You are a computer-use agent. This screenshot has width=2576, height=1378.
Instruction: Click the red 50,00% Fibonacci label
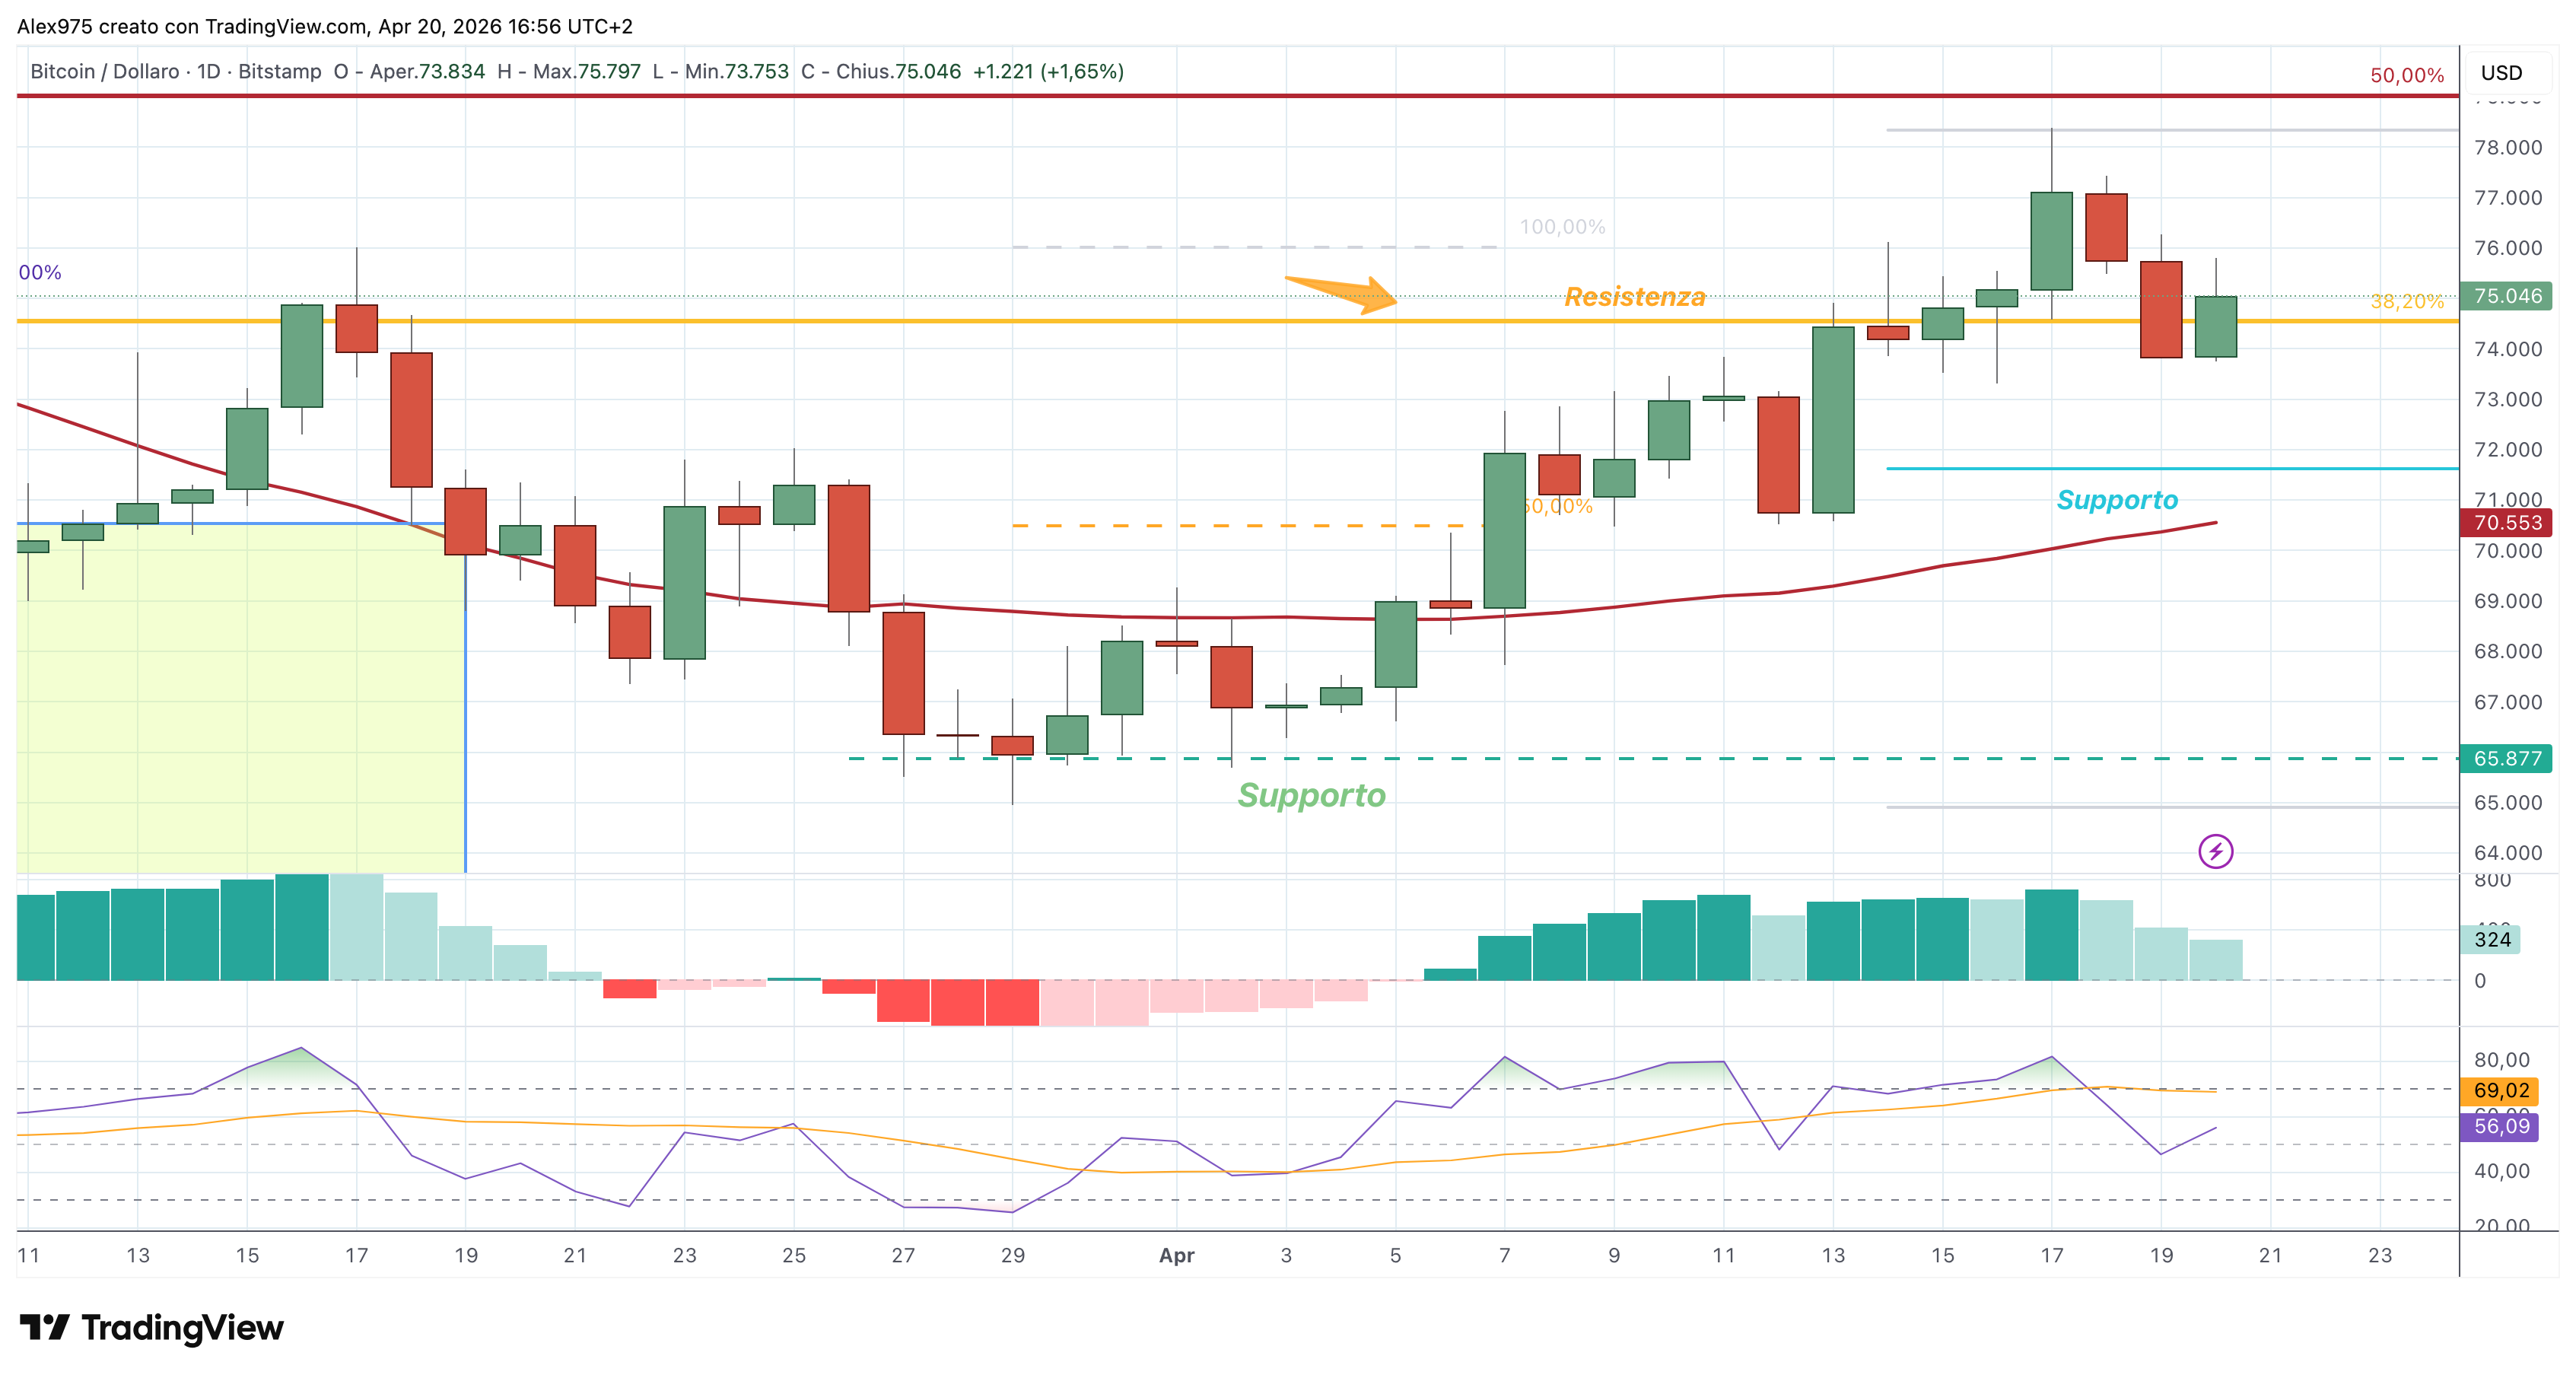pos(2407,75)
